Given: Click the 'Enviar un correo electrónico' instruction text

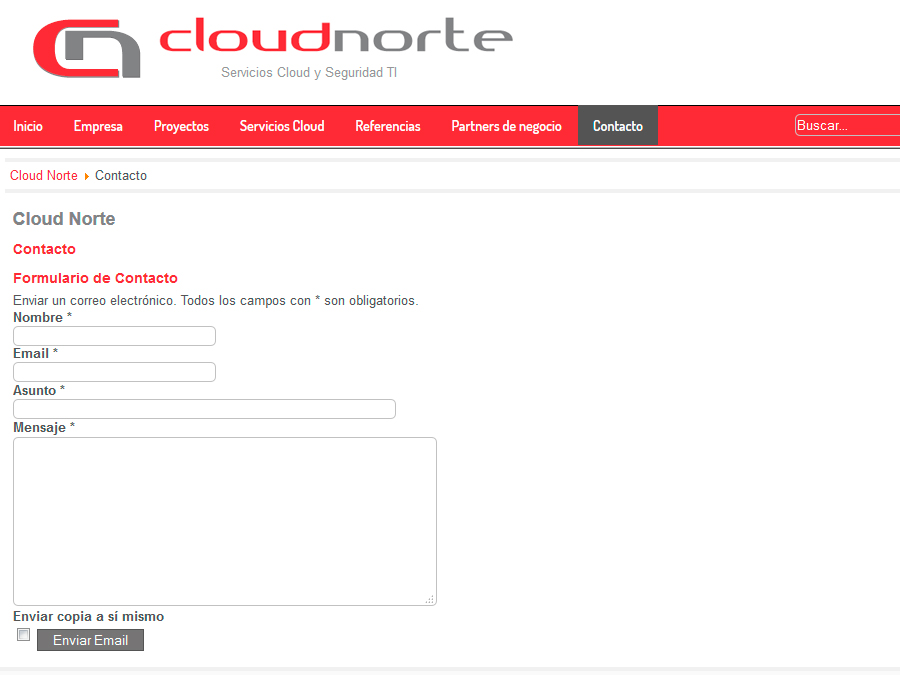Looking at the screenshot, I should click(216, 301).
